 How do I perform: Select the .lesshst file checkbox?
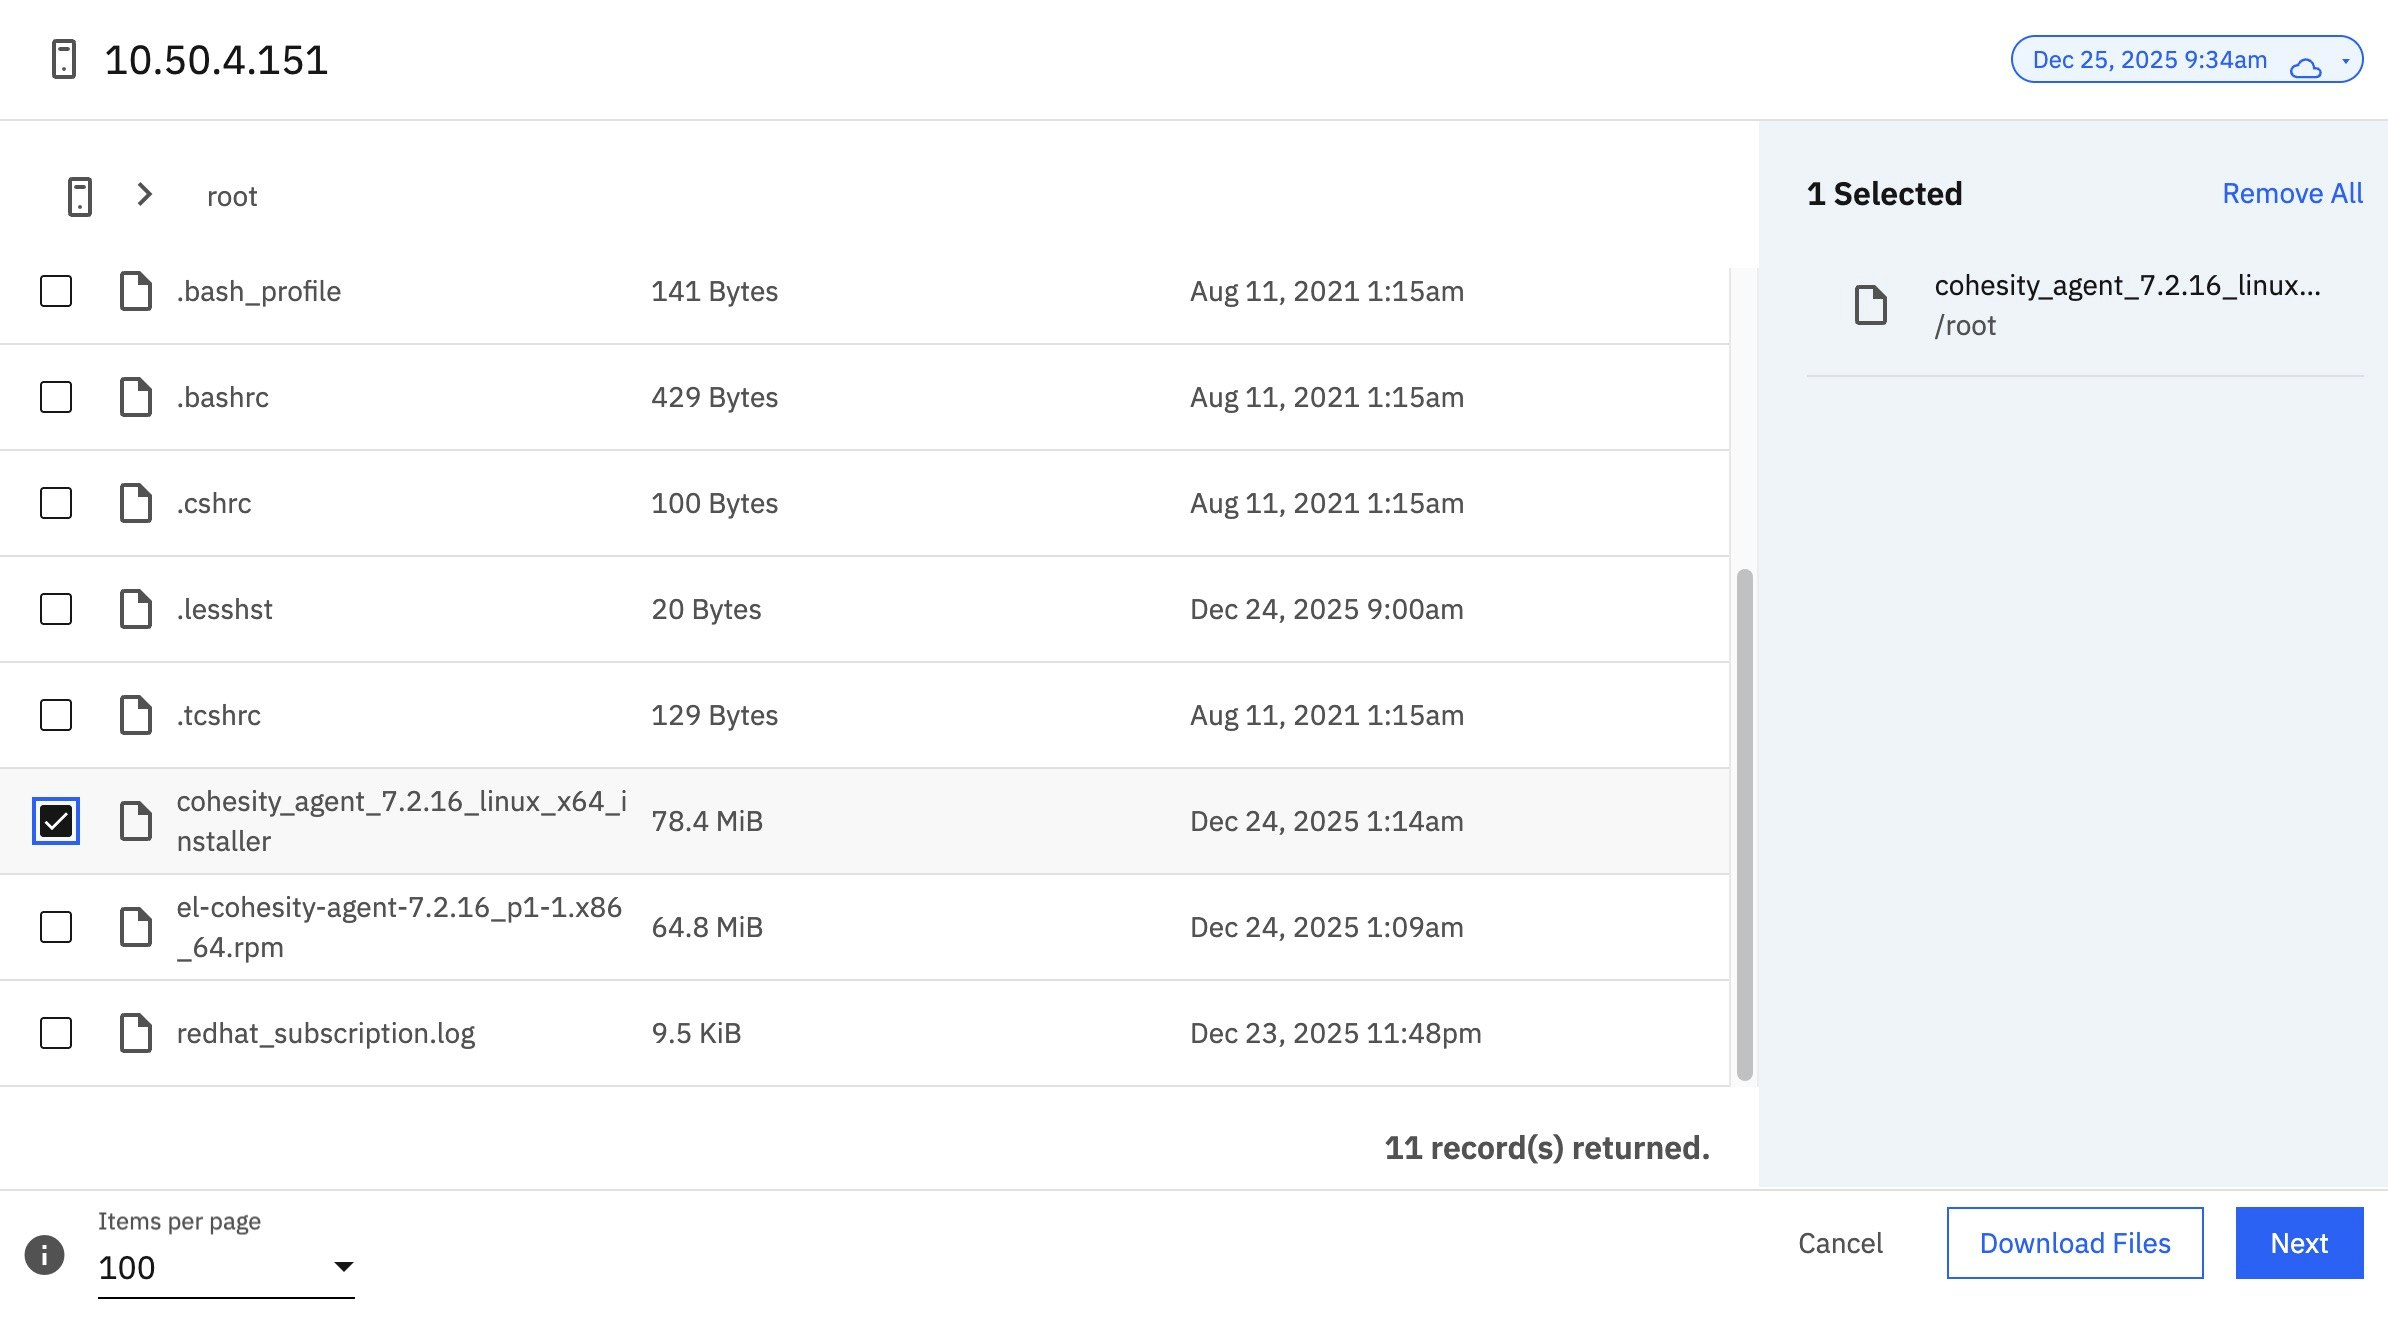[x=55, y=609]
